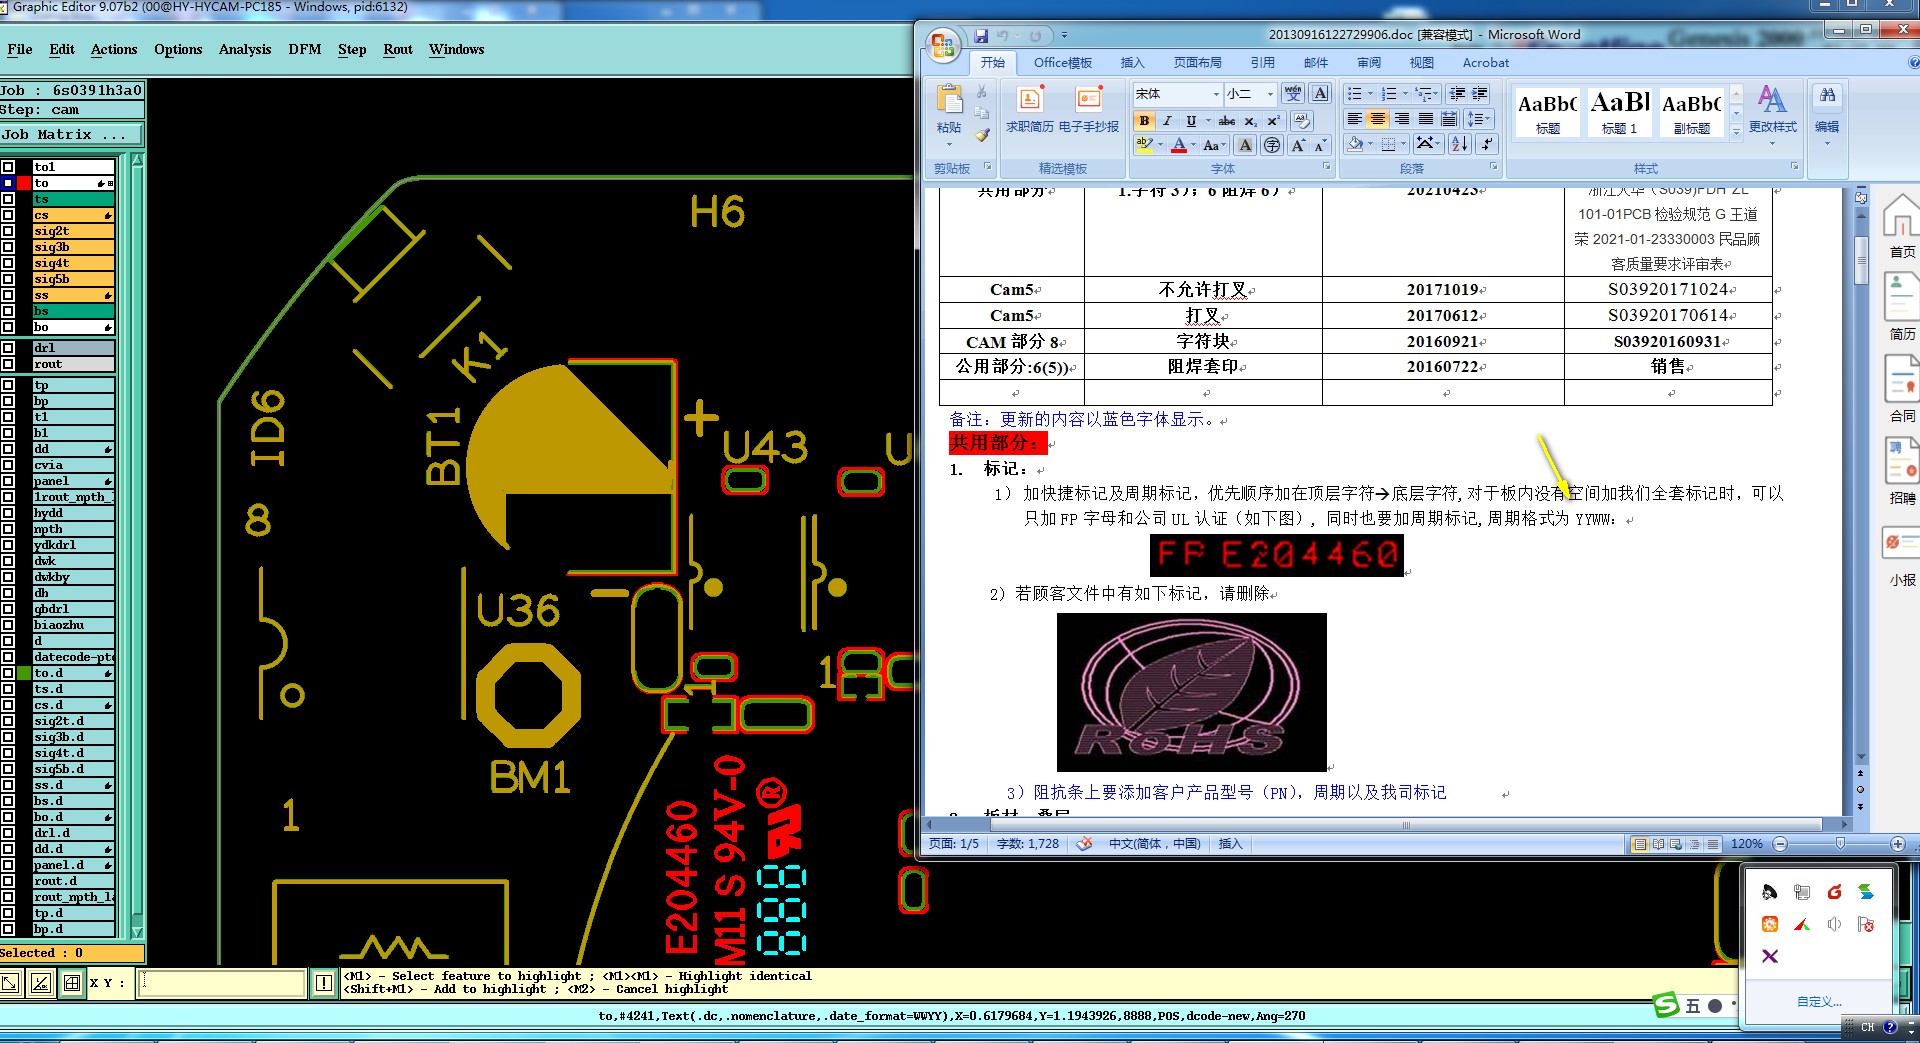Toggle the to1 layer checkbox
This screenshot has height=1043, width=1920.
(x=8, y=167)
